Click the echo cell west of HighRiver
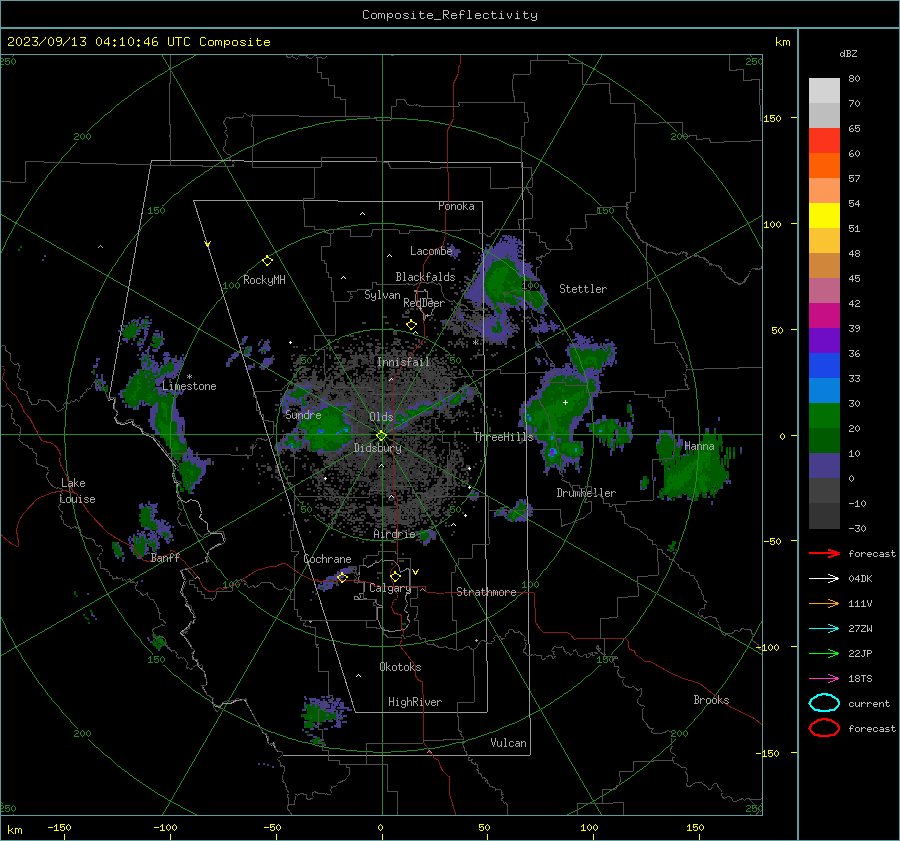 point(323,714)
